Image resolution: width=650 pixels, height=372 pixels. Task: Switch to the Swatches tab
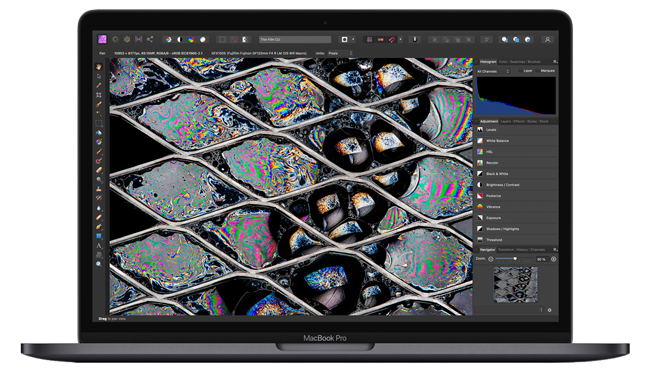point(517,62)
